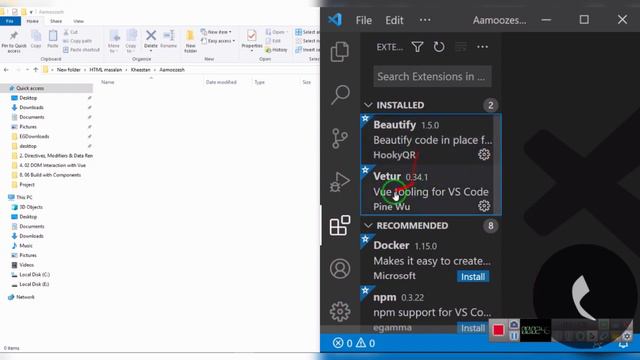The width and height of the screenshot is (640, 360).
Task: Go back in File Explorer navigation
Action: 6,70
